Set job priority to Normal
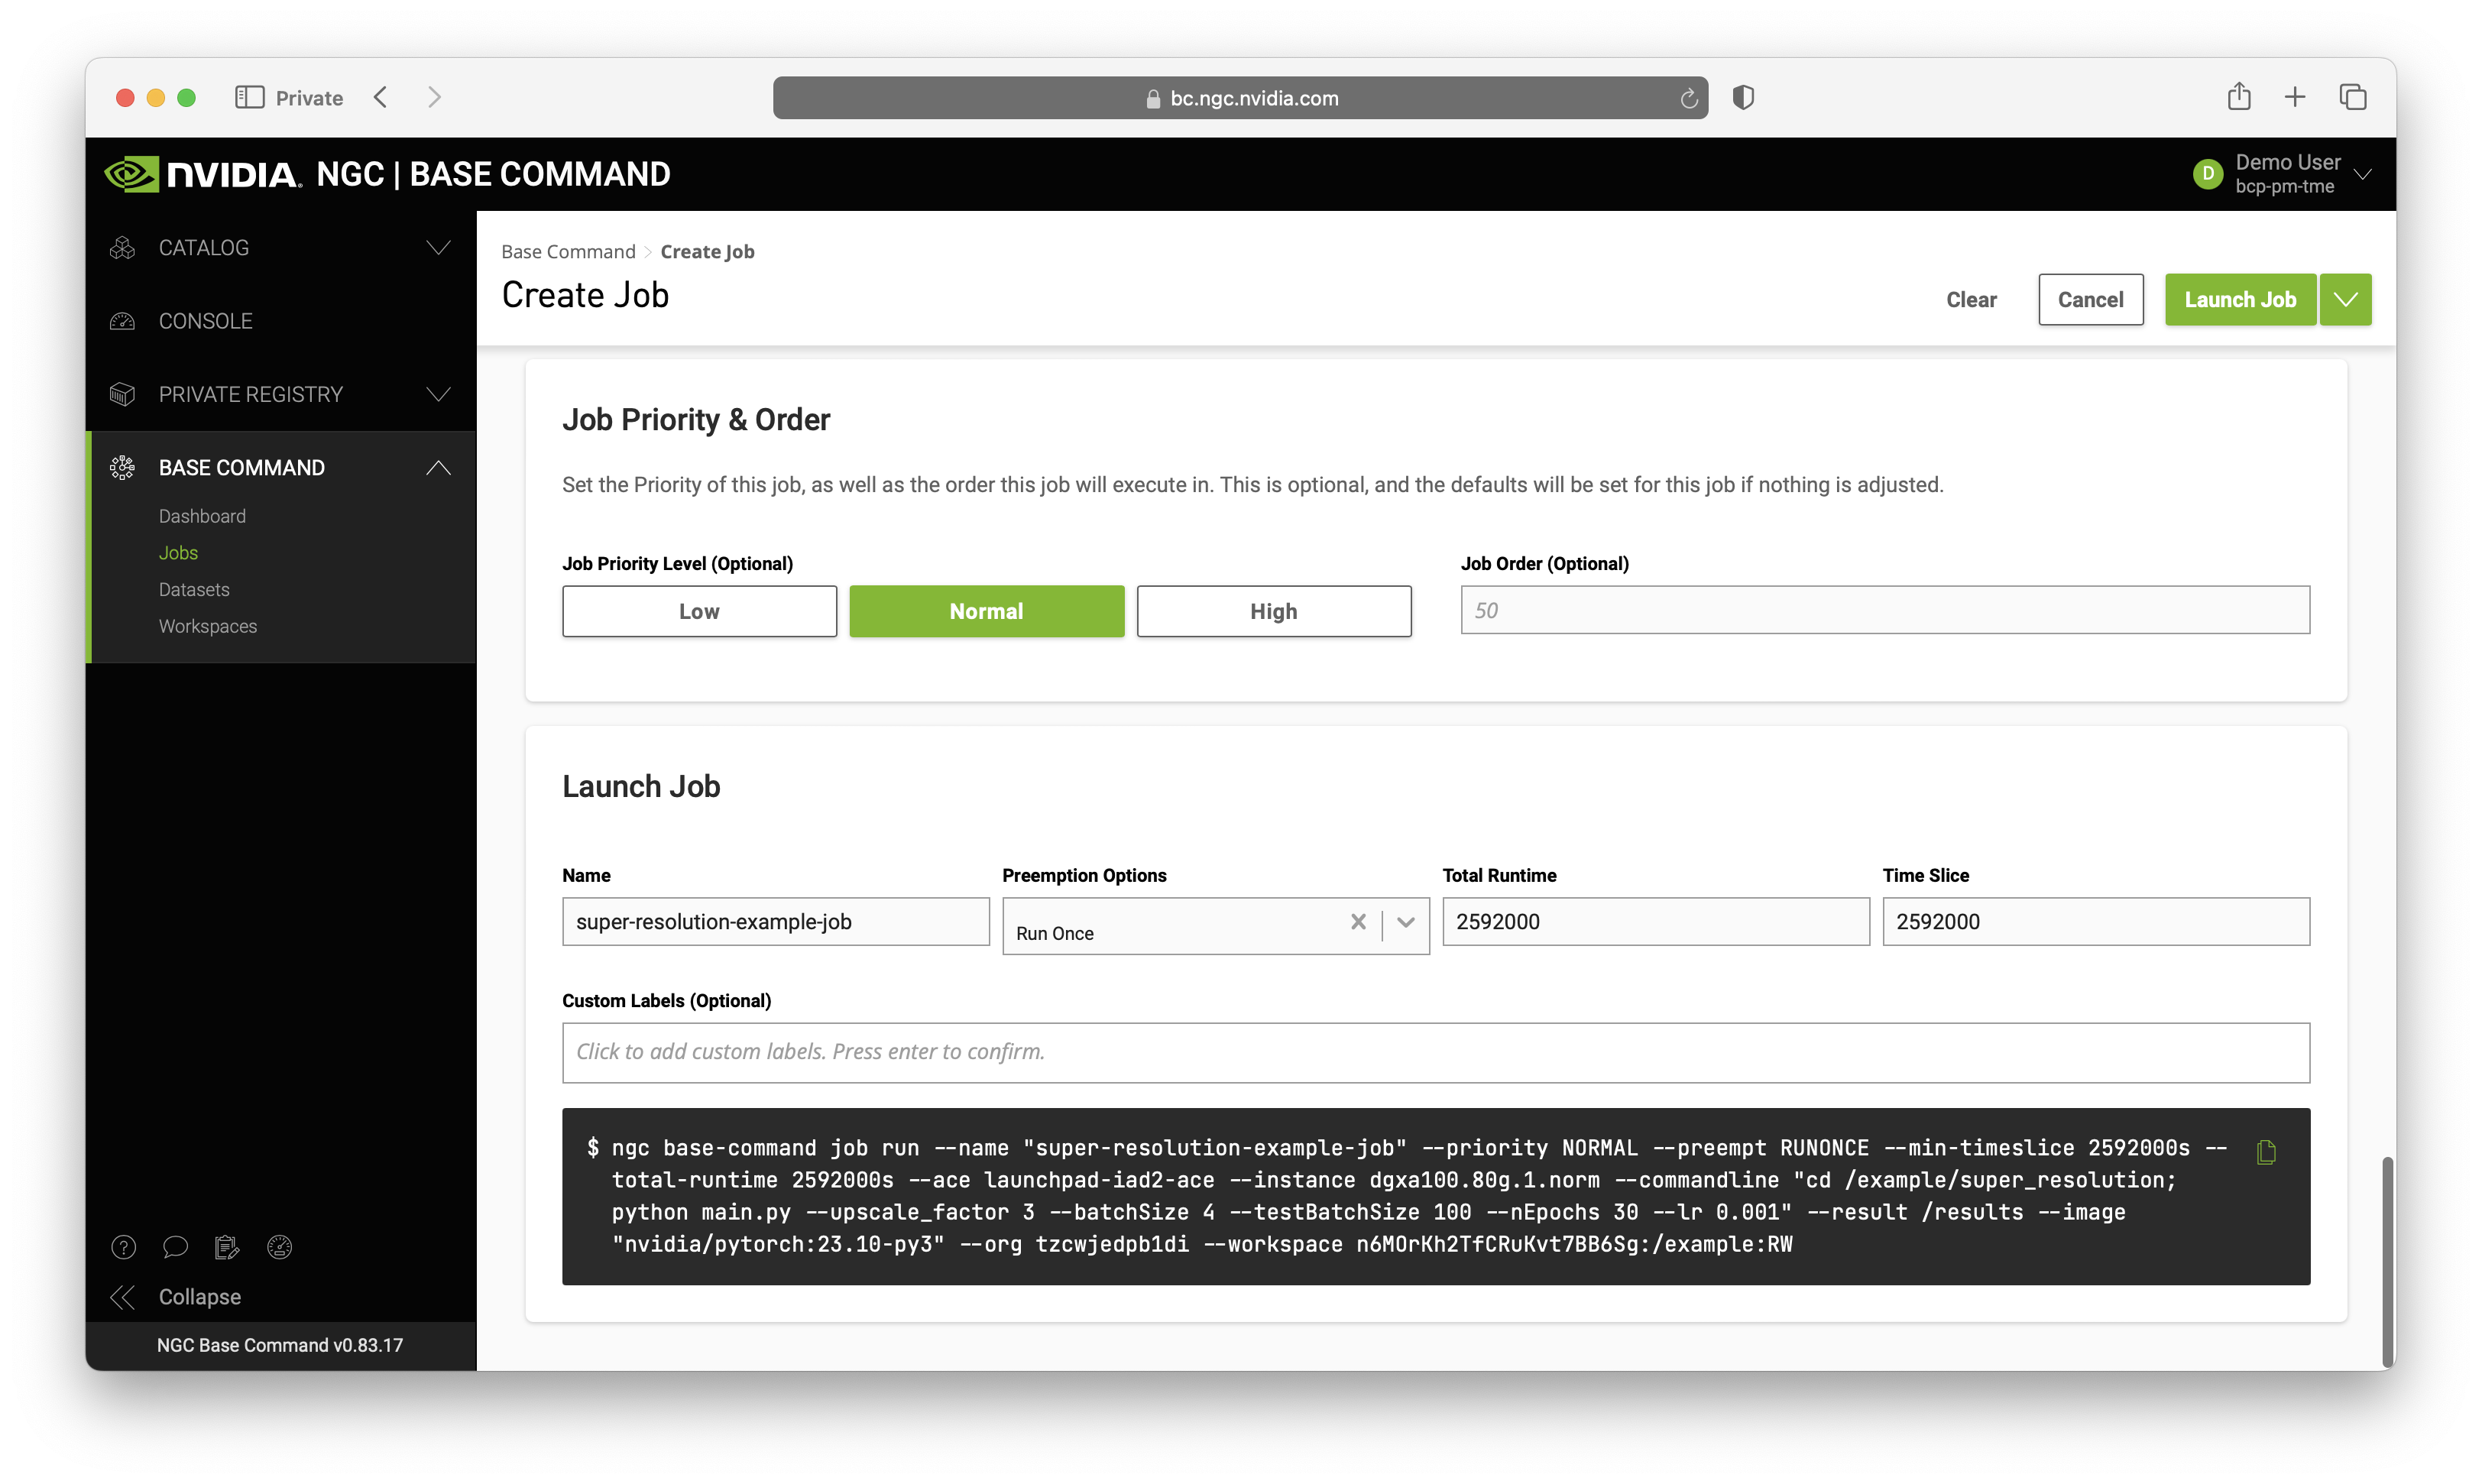The image size is (2482, 1484). tap(986, 611)
